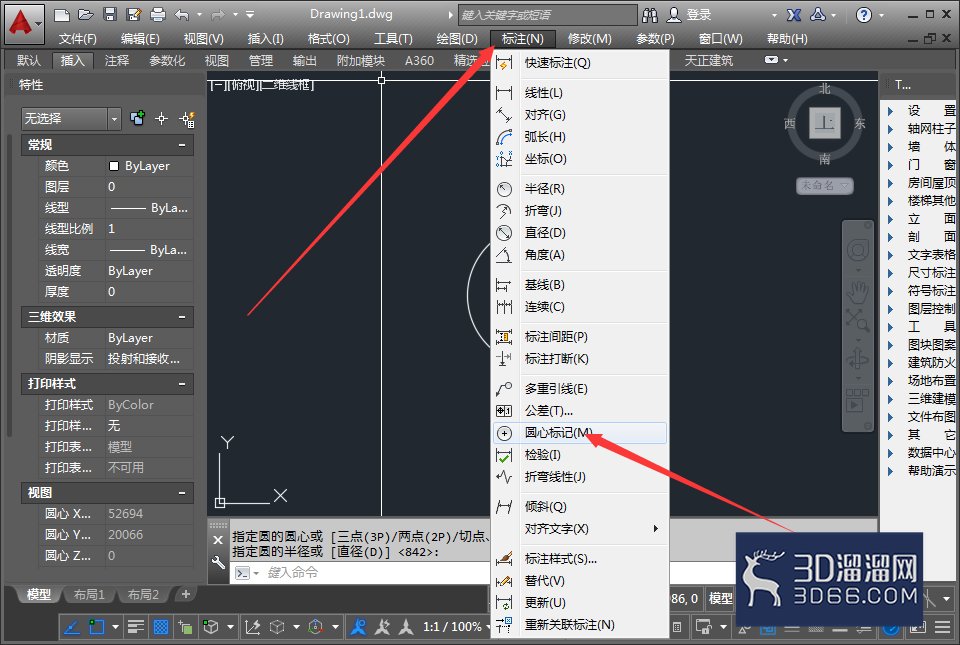Viewport: 960px width, 645px height.
Task: Open the 绘图(D) menu
Action: click(x=457, y=39)
